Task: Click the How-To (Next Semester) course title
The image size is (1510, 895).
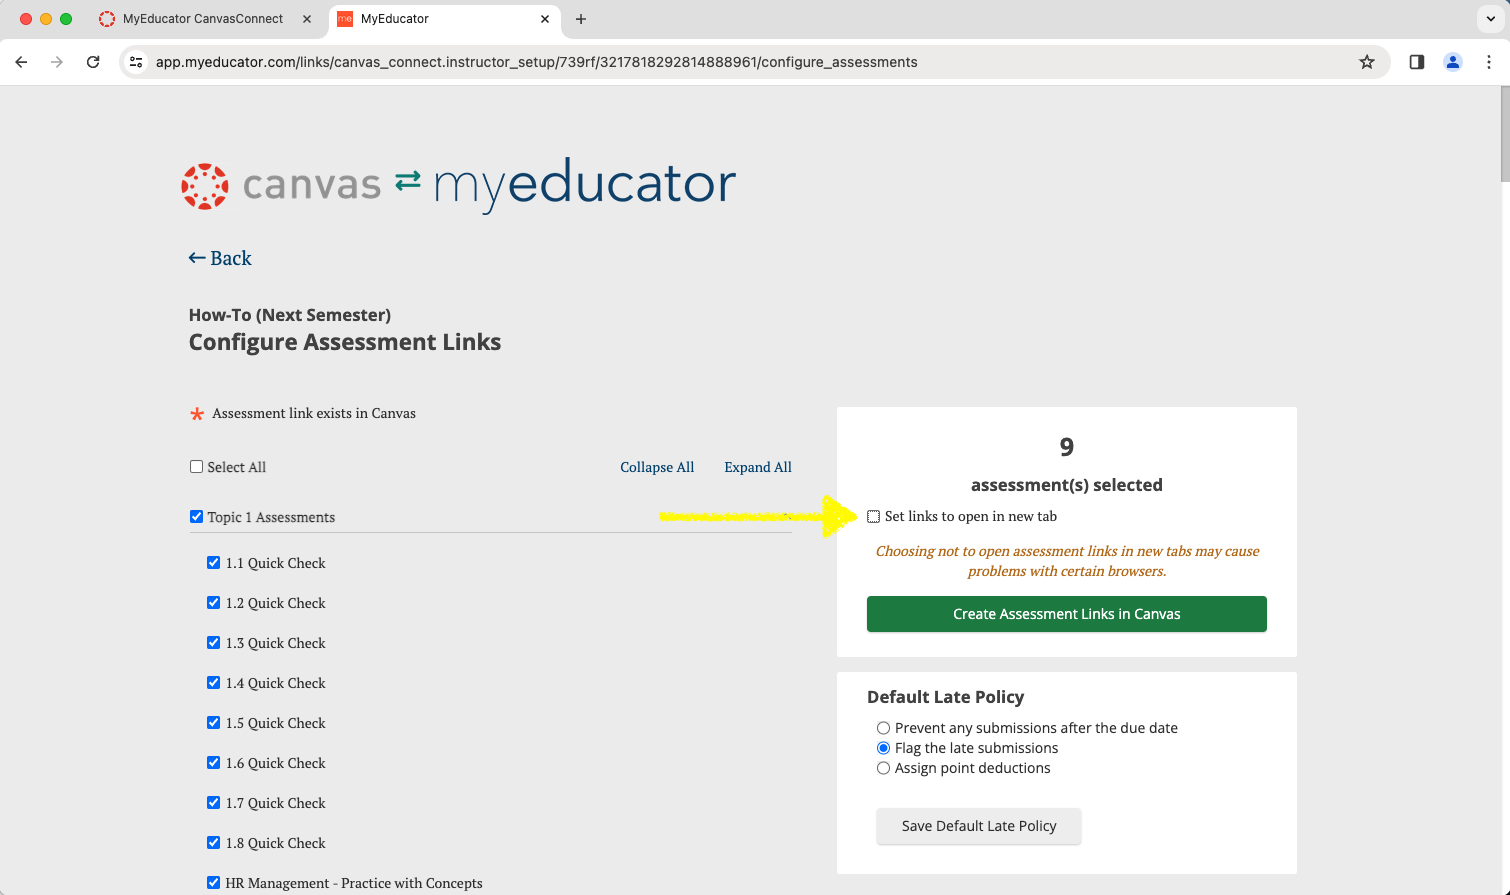Action: [x=290, y=315]
